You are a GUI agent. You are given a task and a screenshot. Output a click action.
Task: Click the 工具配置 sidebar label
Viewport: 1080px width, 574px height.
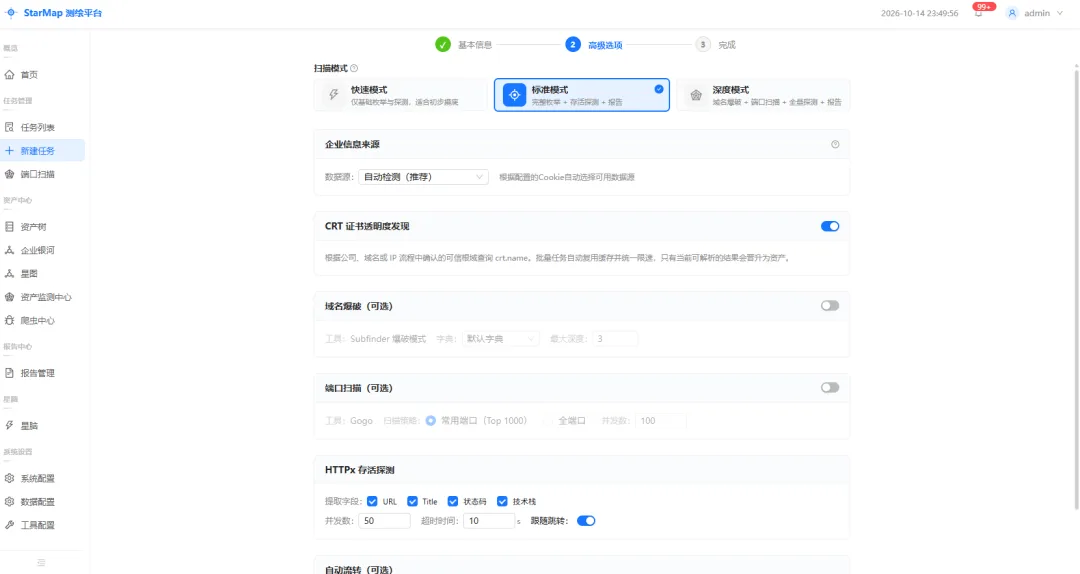coord(37,525)
